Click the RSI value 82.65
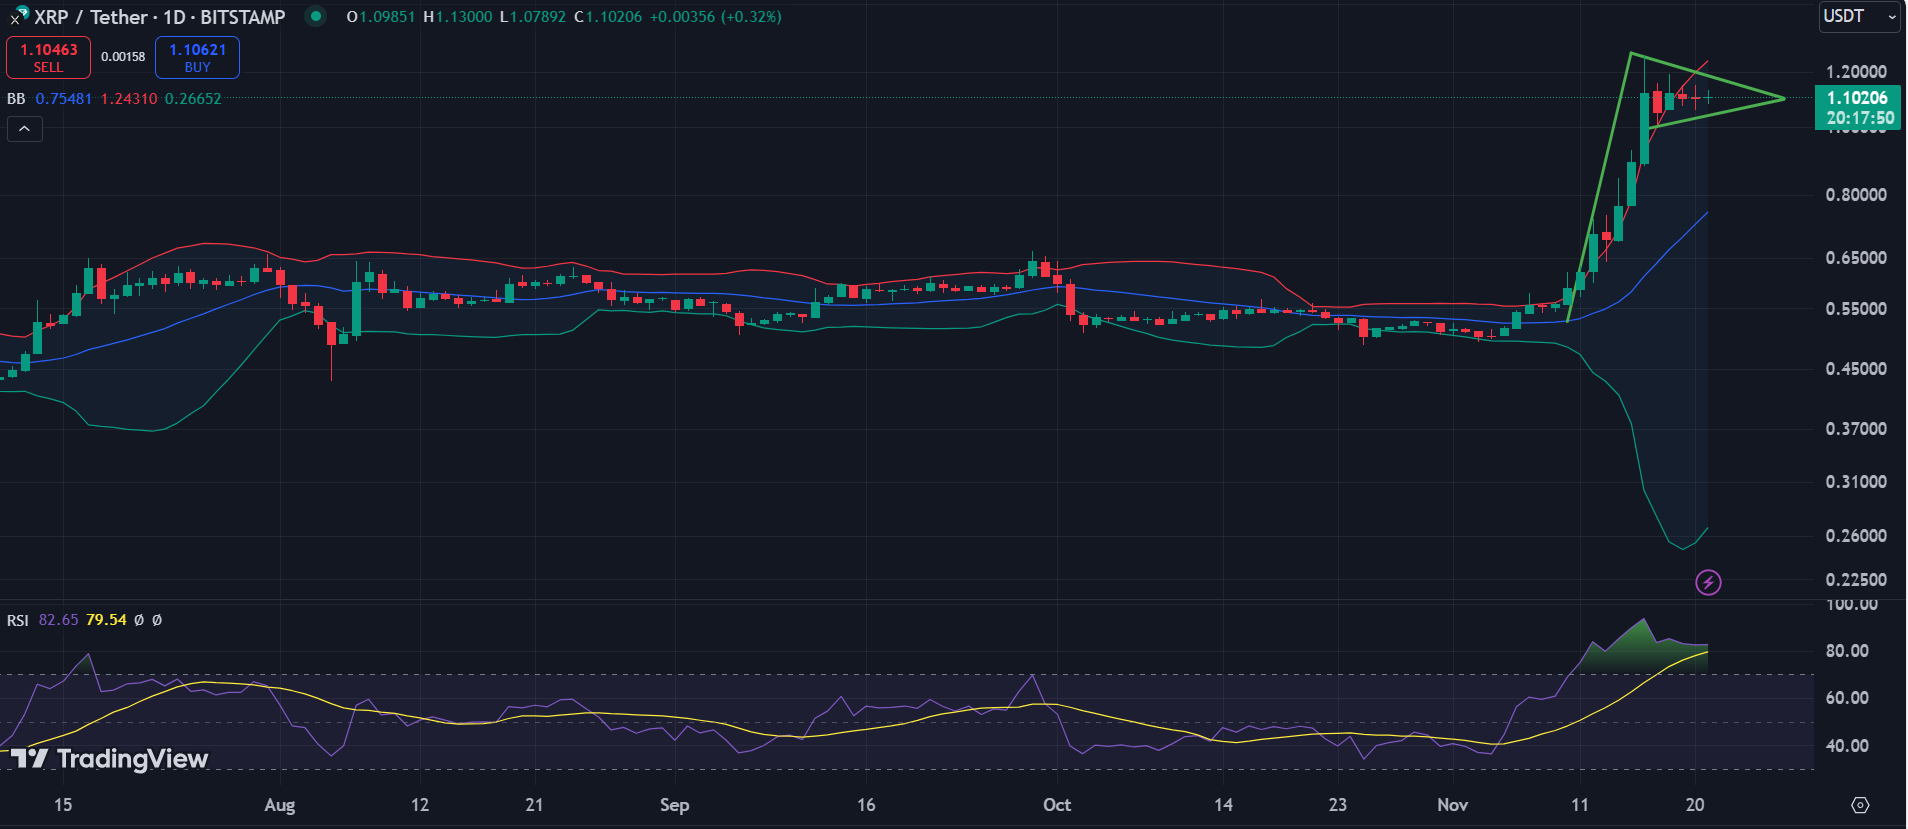The height and width of the screenshot is (829, 1908). click(58, 620)
